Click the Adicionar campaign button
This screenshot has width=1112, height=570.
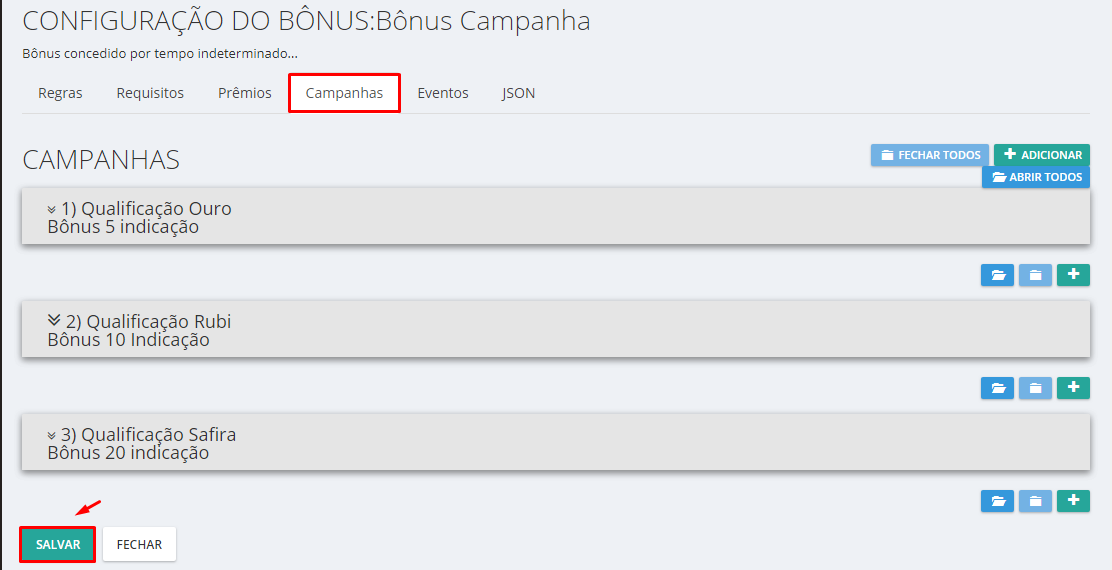coord(1042,155)
